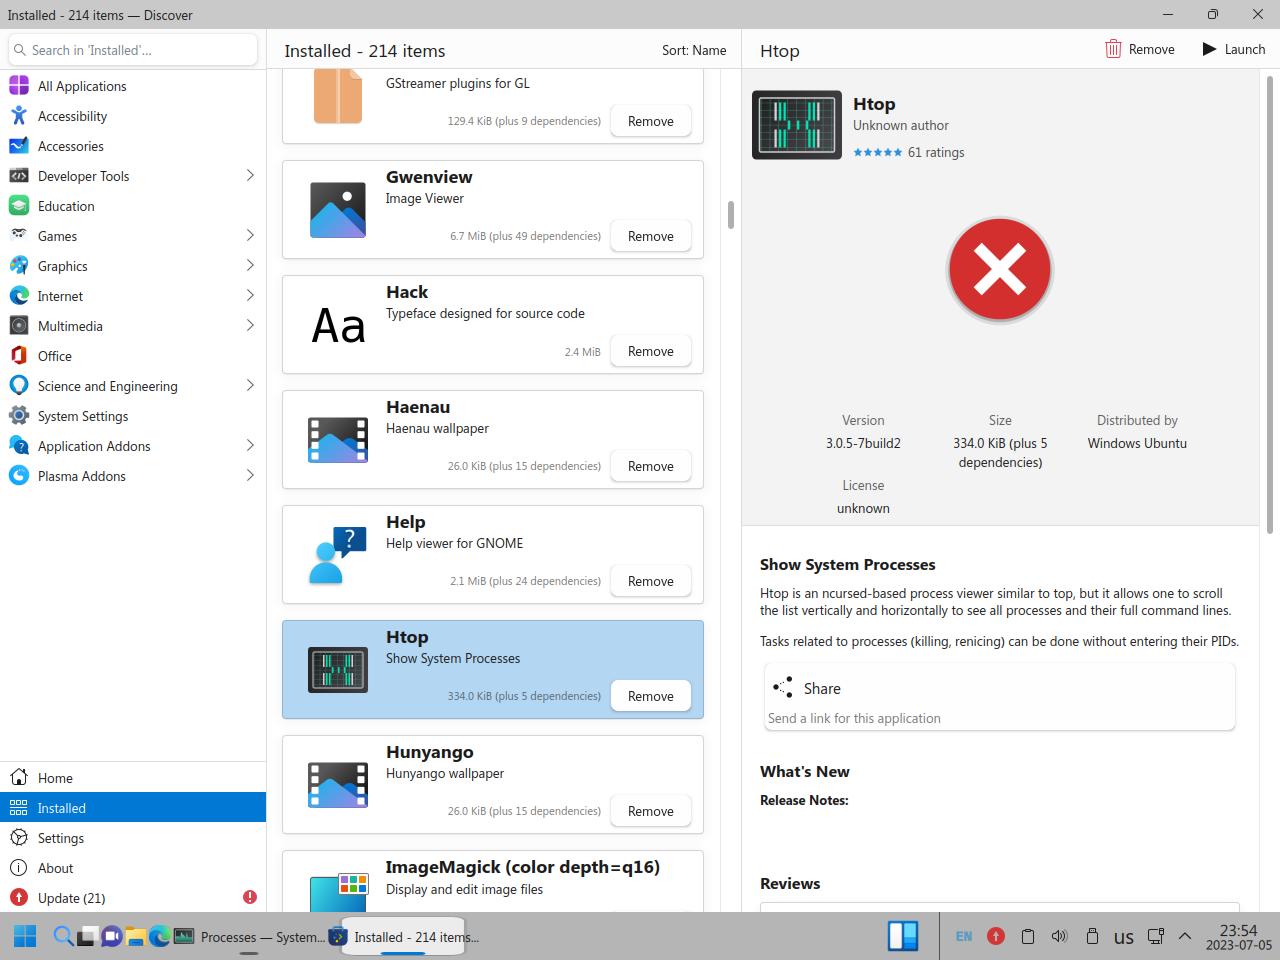Switch to Processes — System Monitor window
This screenshot has width=1280, height=960.
tap(250, 937)
